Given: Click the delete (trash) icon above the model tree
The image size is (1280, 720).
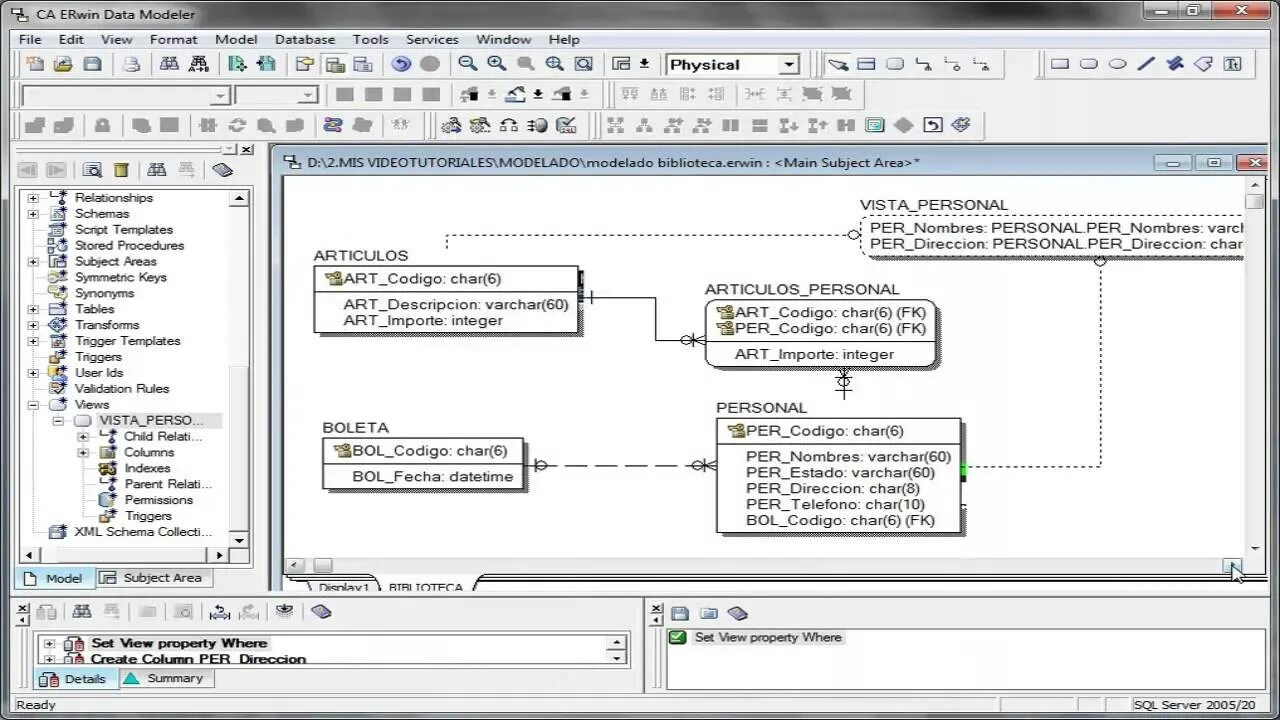Looking at the screenshot, I should point(121,170).
